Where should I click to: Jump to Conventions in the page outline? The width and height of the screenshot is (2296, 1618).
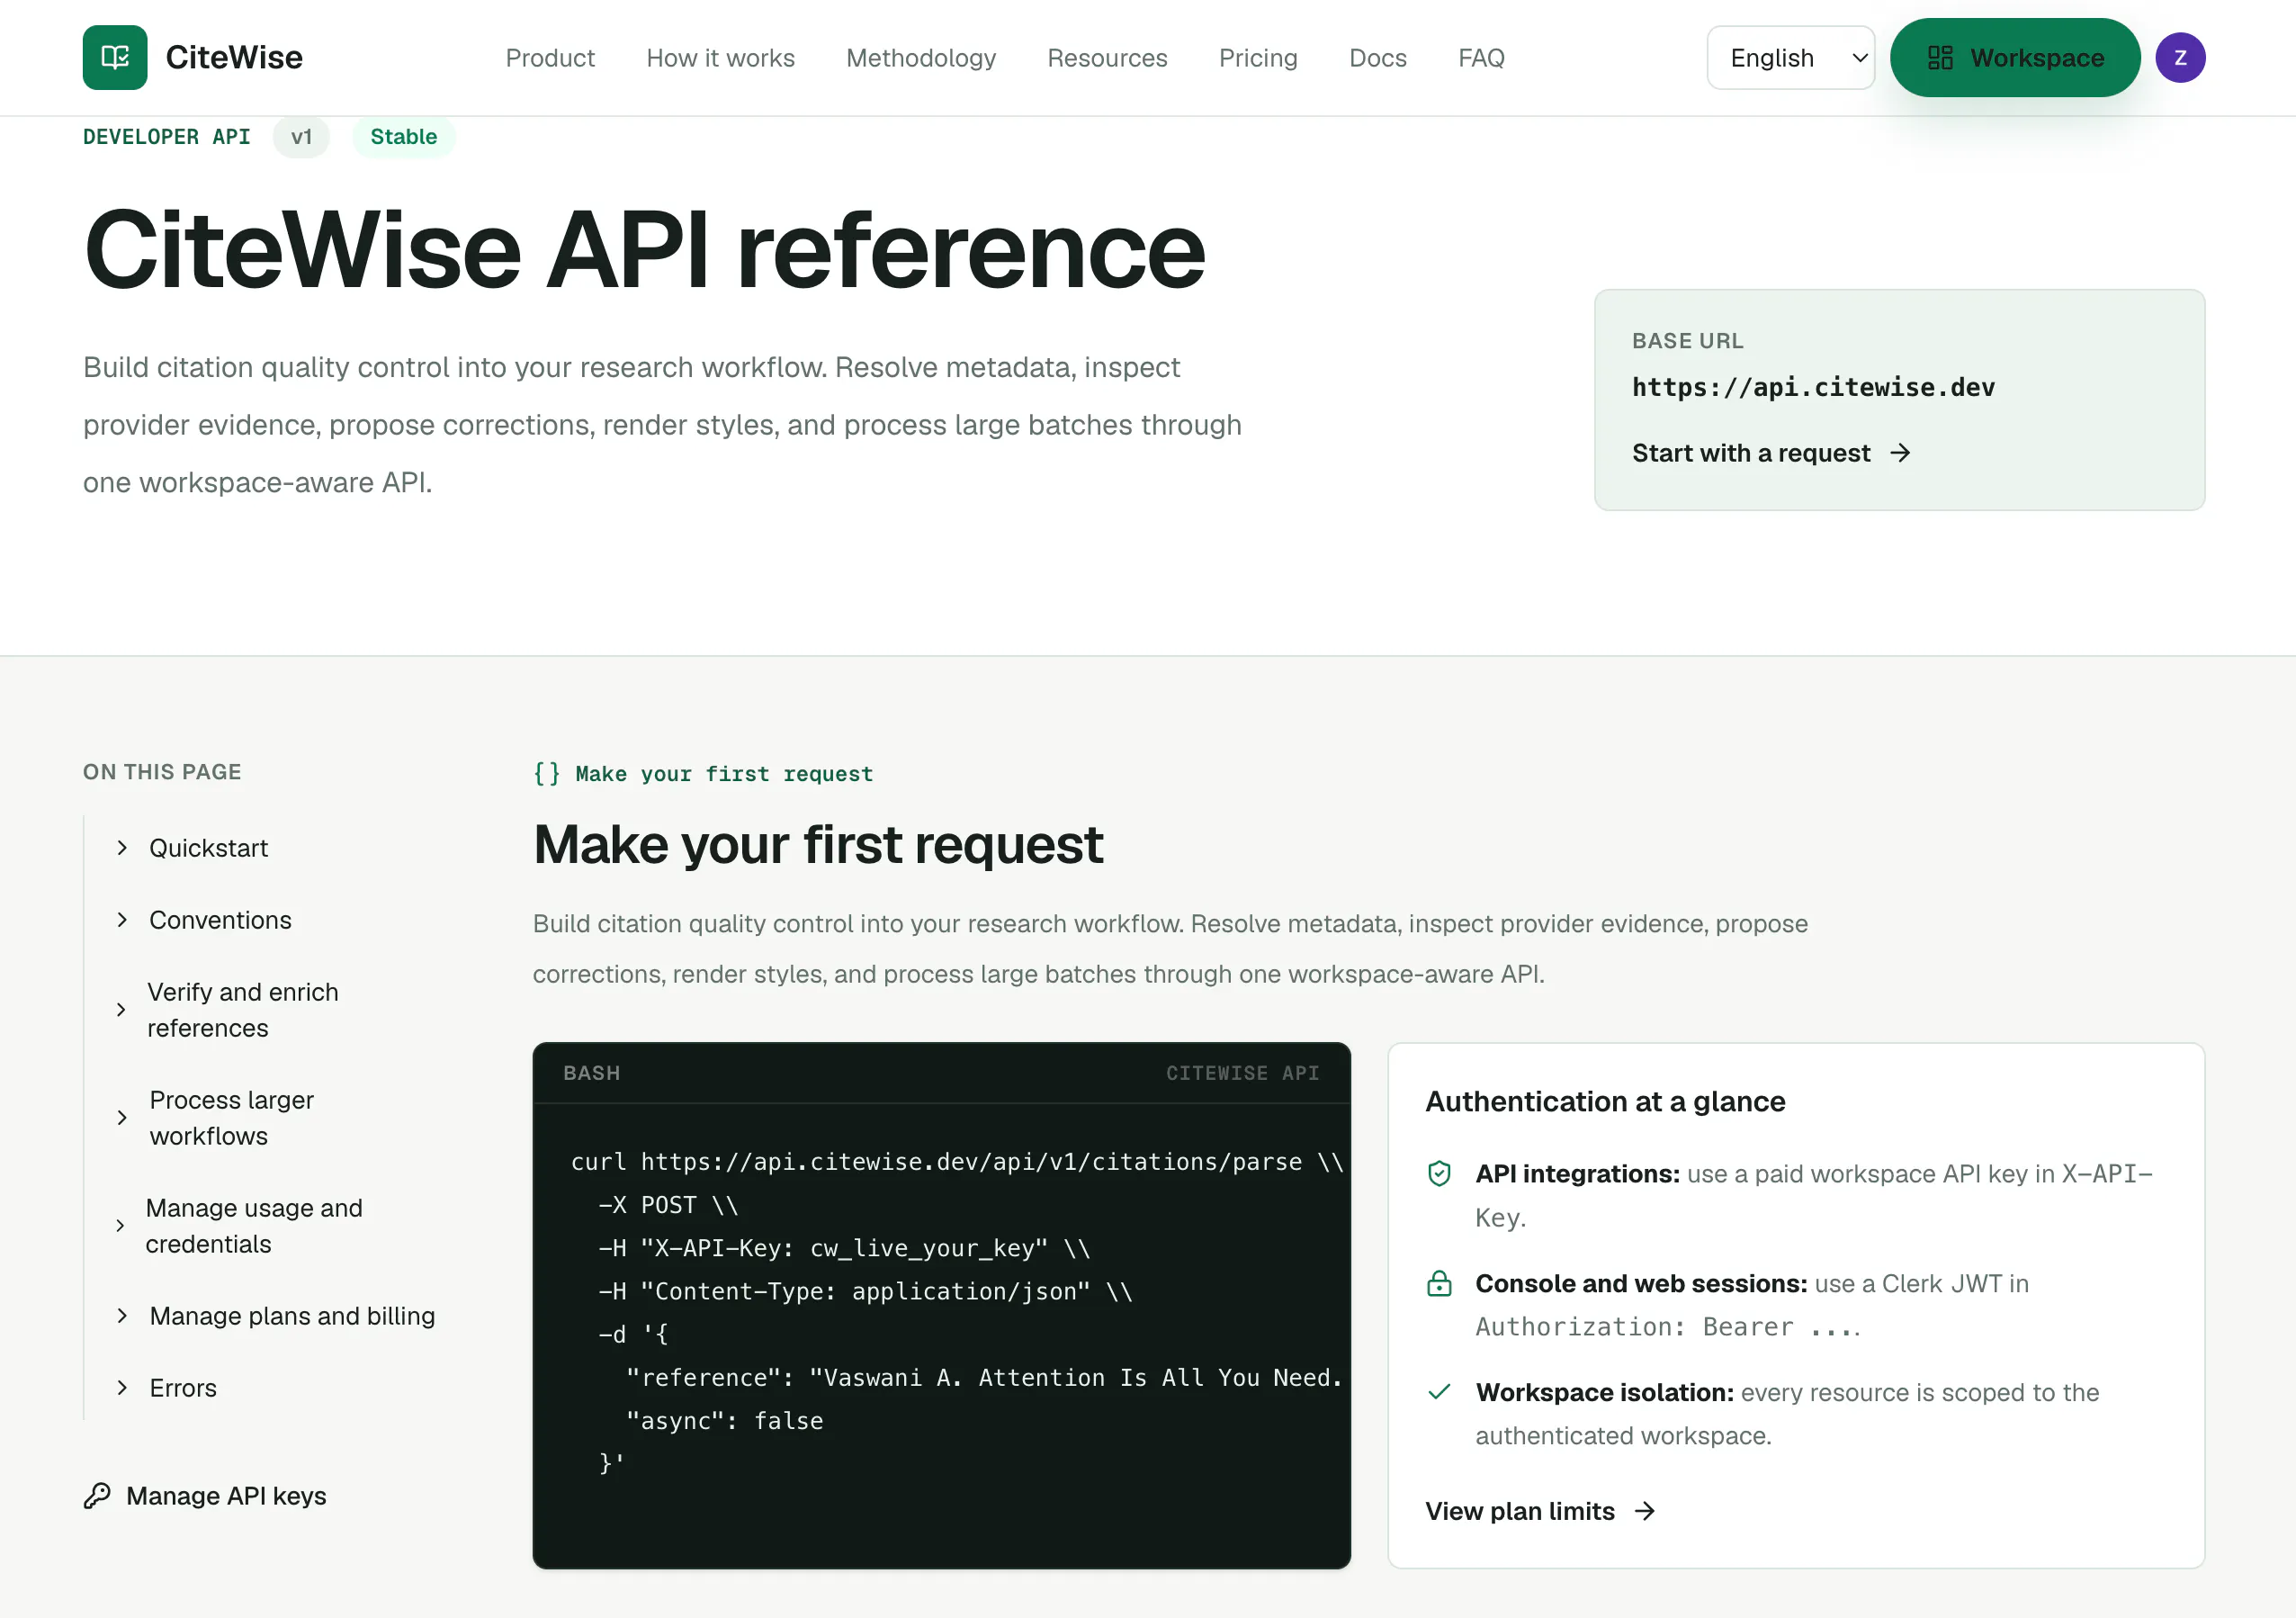tap(220, 921)
